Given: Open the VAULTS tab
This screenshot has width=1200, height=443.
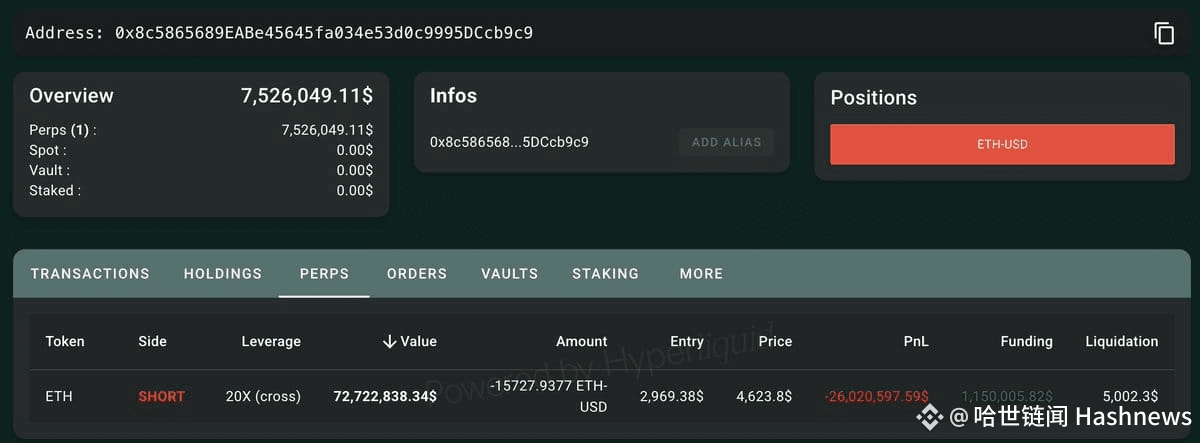Looking at the screenshot, I should (509, 273).
